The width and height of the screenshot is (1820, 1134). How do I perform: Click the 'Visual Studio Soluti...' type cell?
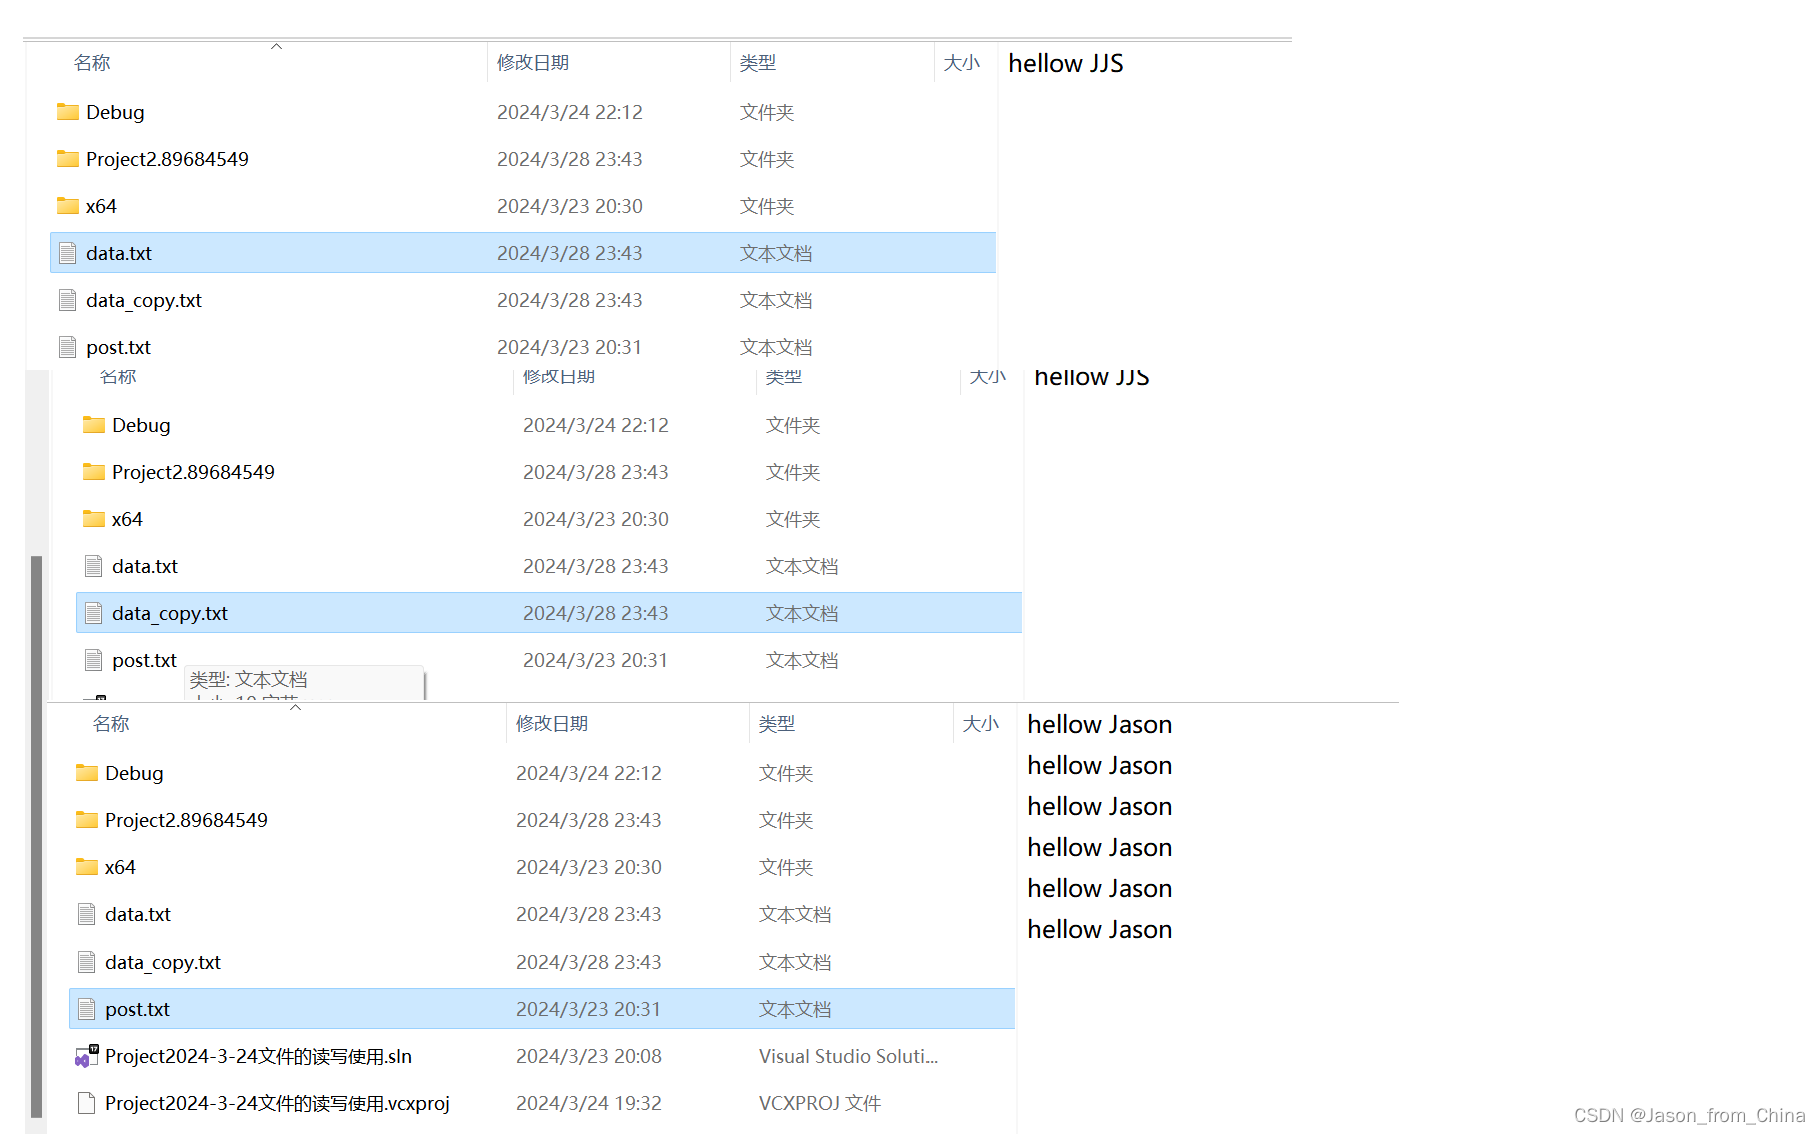coord(848,1056)
